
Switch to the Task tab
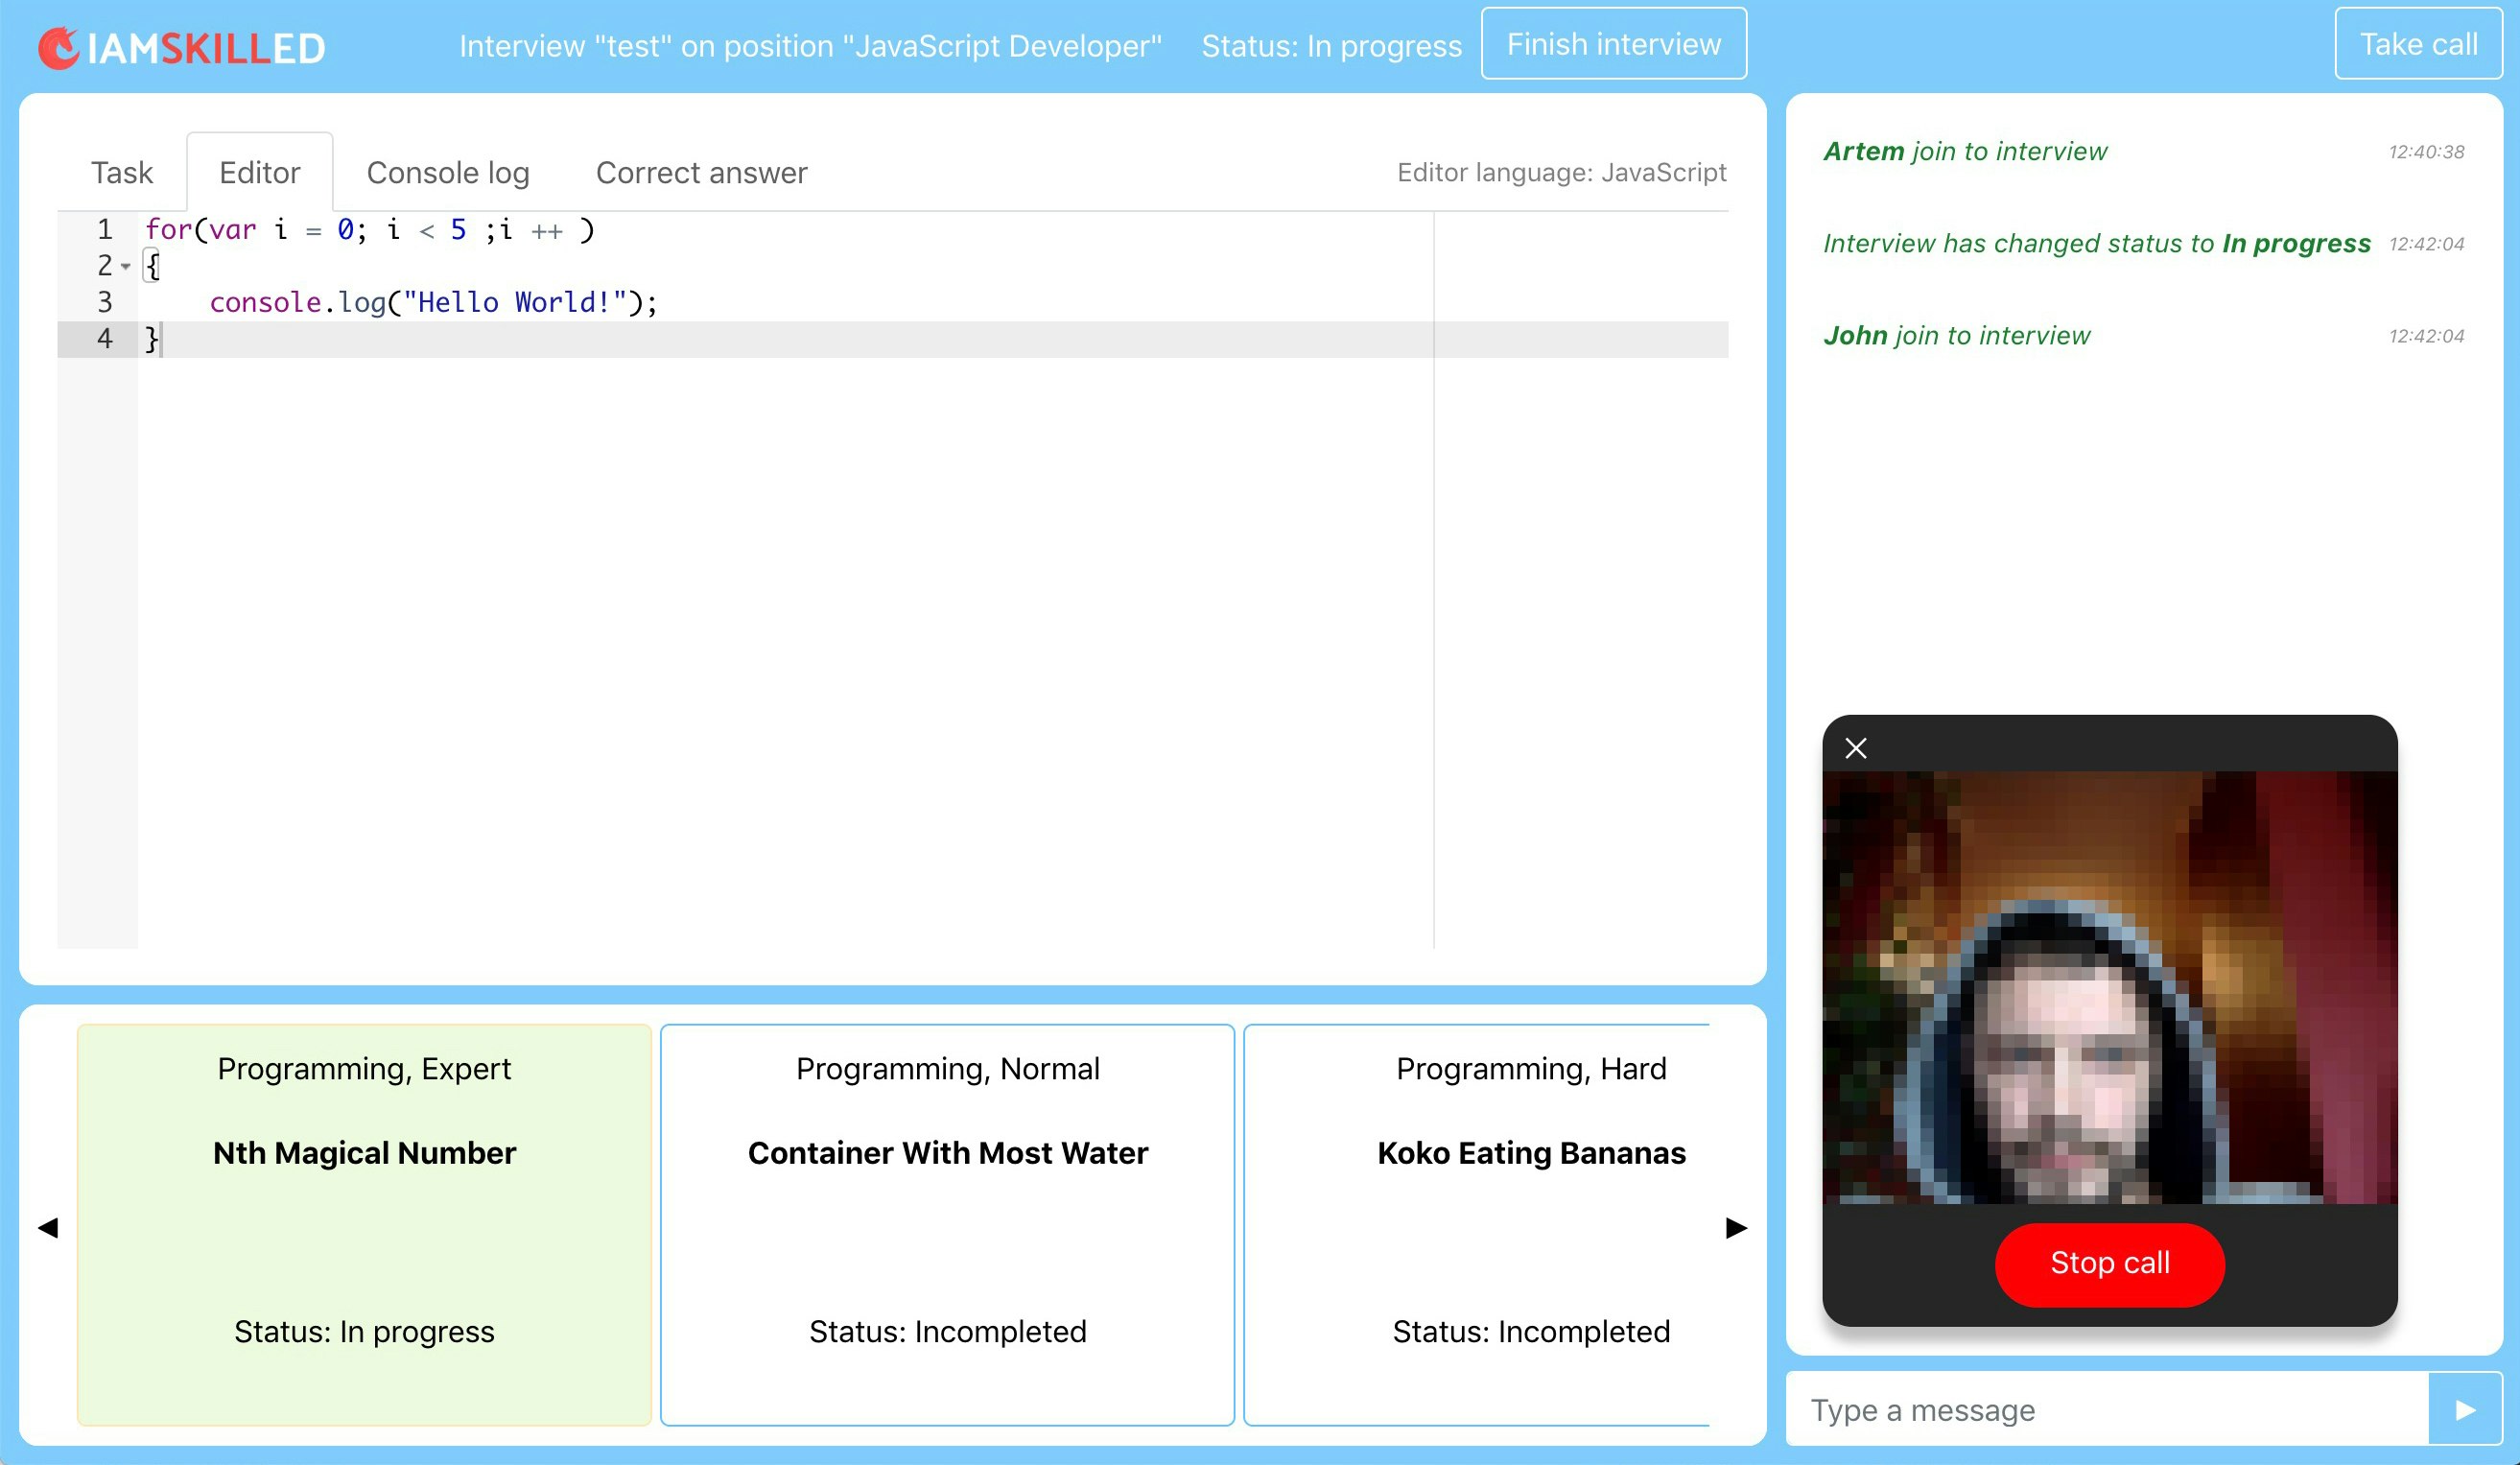click(122, 173)
